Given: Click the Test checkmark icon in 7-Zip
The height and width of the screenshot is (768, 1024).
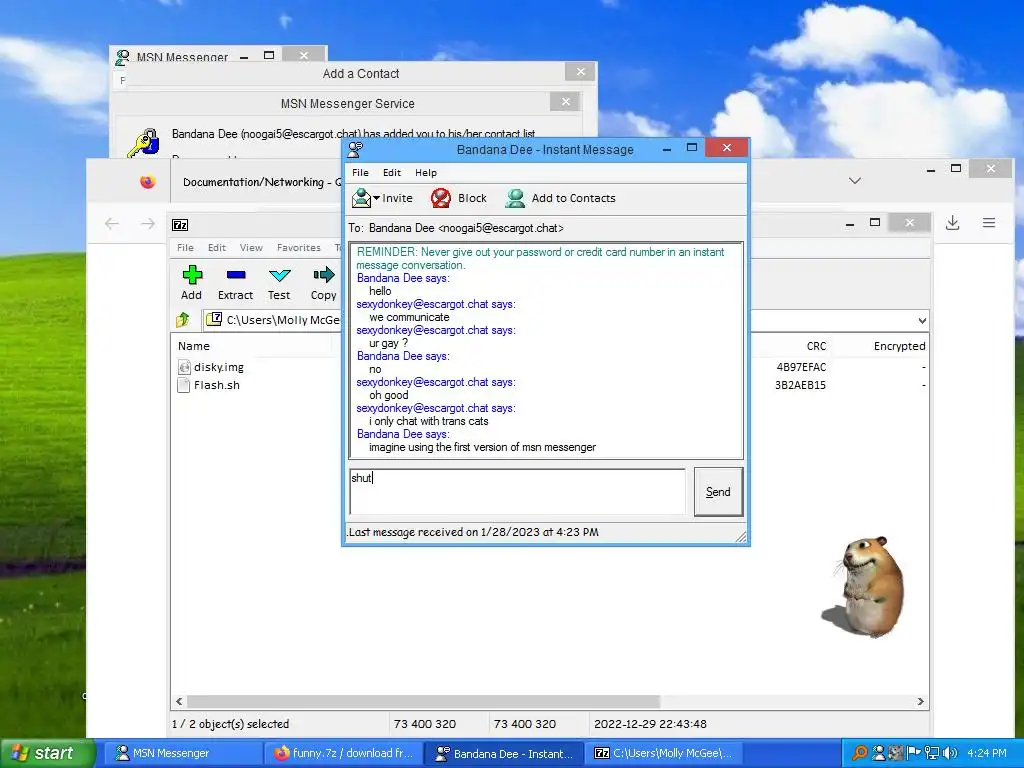Looking at the screenshot, I should click(x=280, y=275).
